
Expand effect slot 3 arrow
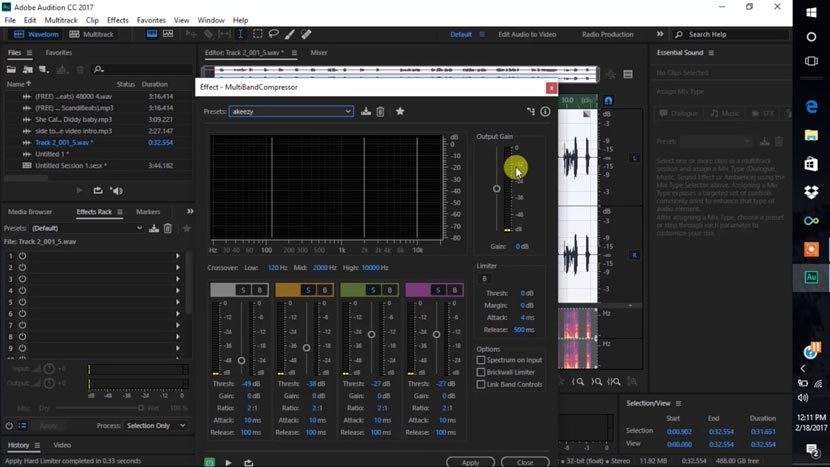[x=178, y=279]
